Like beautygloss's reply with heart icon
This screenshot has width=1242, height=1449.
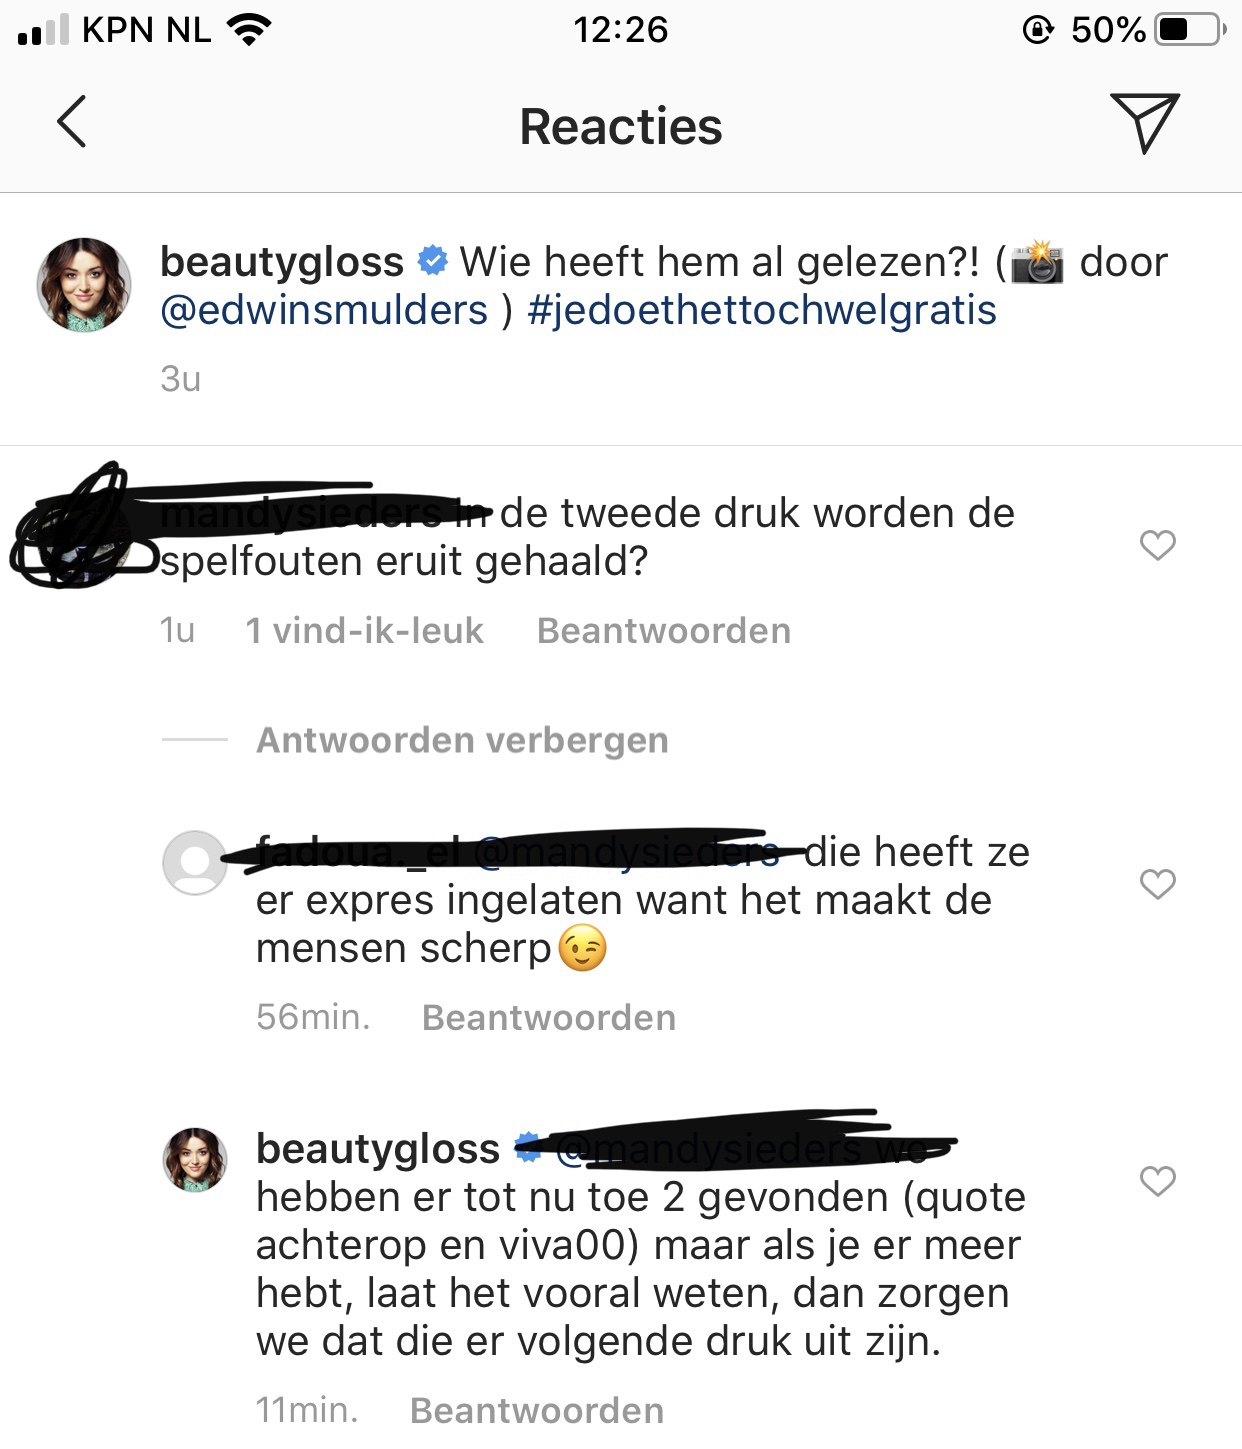click(x=1158, y=1181)
